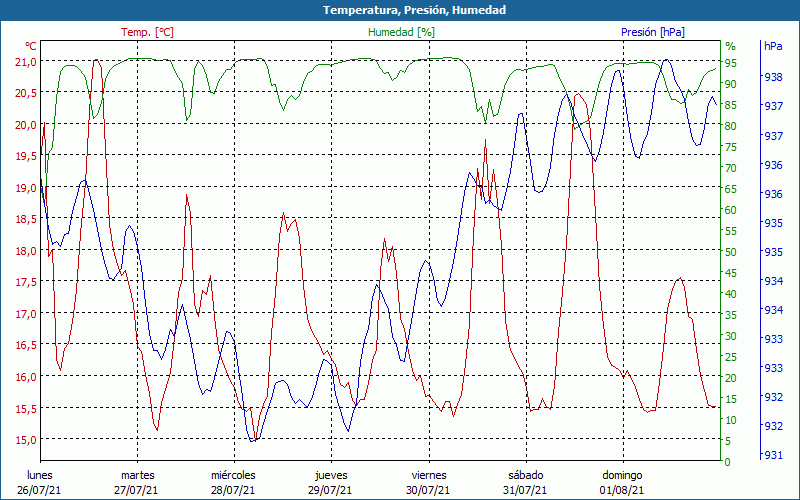800x500 pixels.
Task: Click the '15,5' temperature axis value
Action: pyautogui.click(x=27, y=408)
